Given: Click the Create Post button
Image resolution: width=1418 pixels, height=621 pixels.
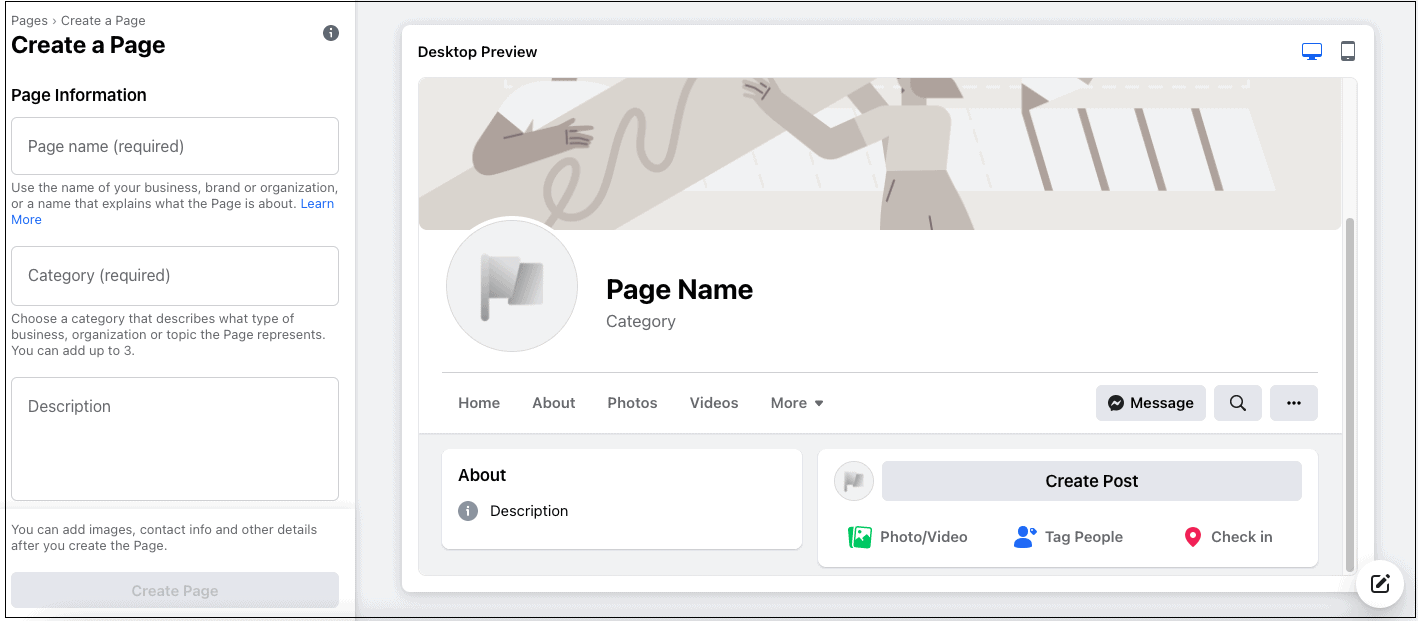Looking at the screenshot, I should click(x=1092, y=481).
